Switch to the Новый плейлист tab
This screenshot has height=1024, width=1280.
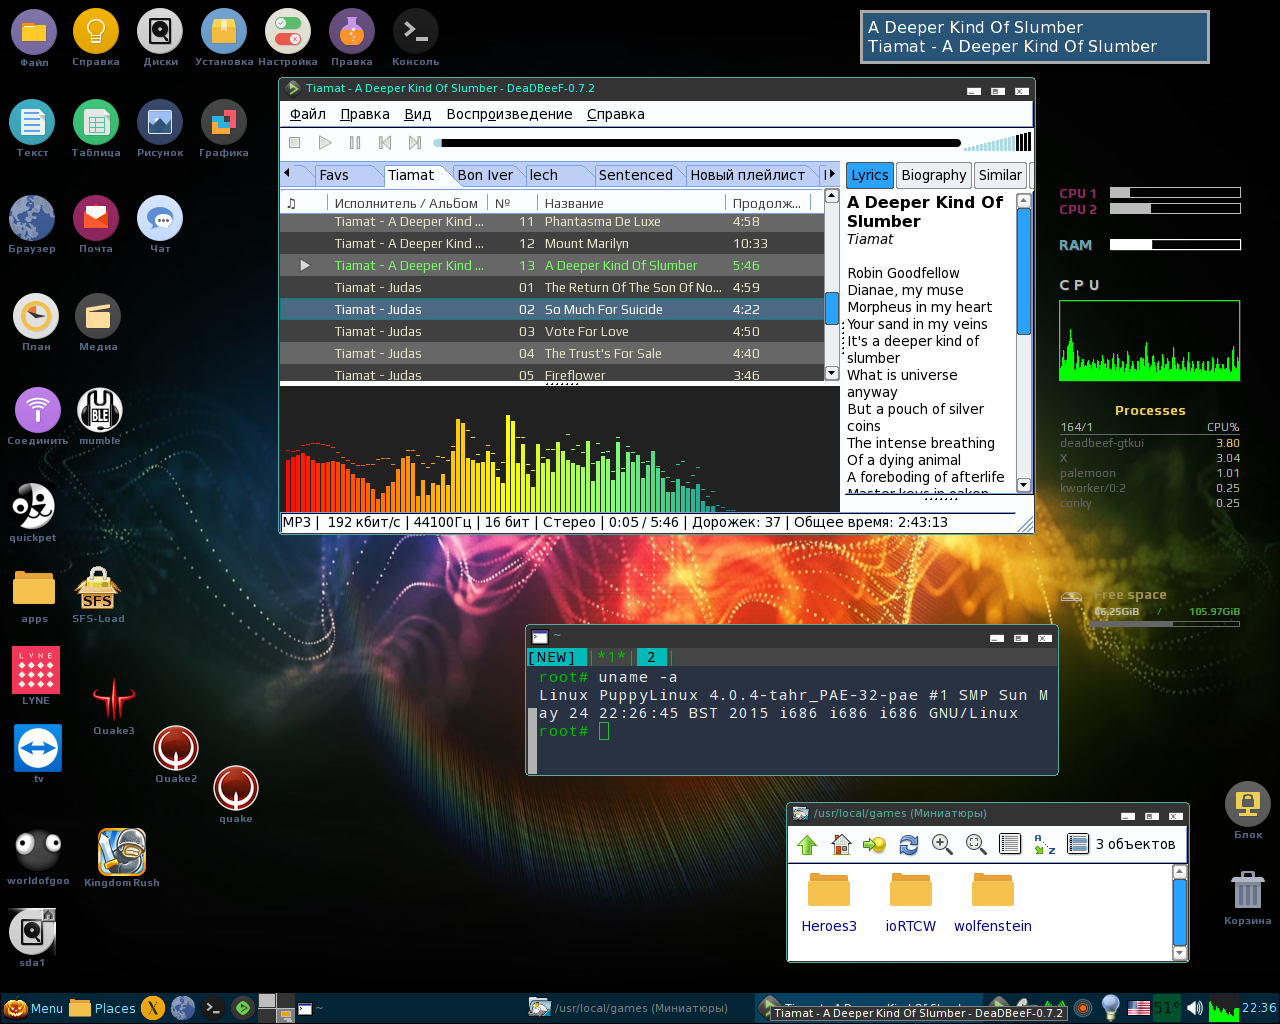tap(747, 175)
